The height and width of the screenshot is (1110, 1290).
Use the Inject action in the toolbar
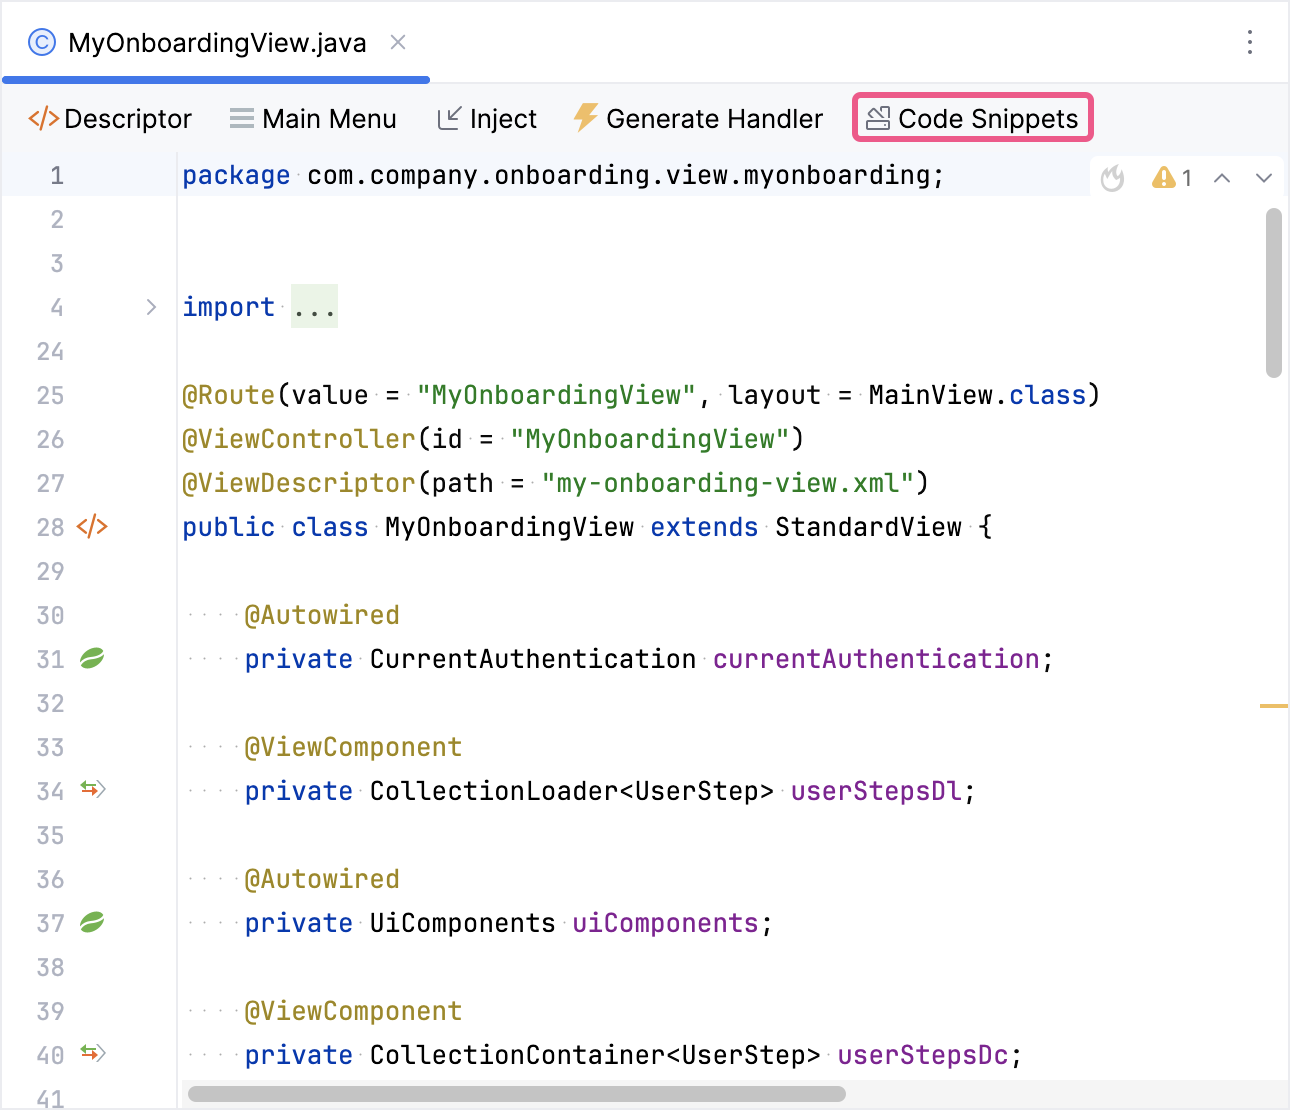click(x=501, y=117)
